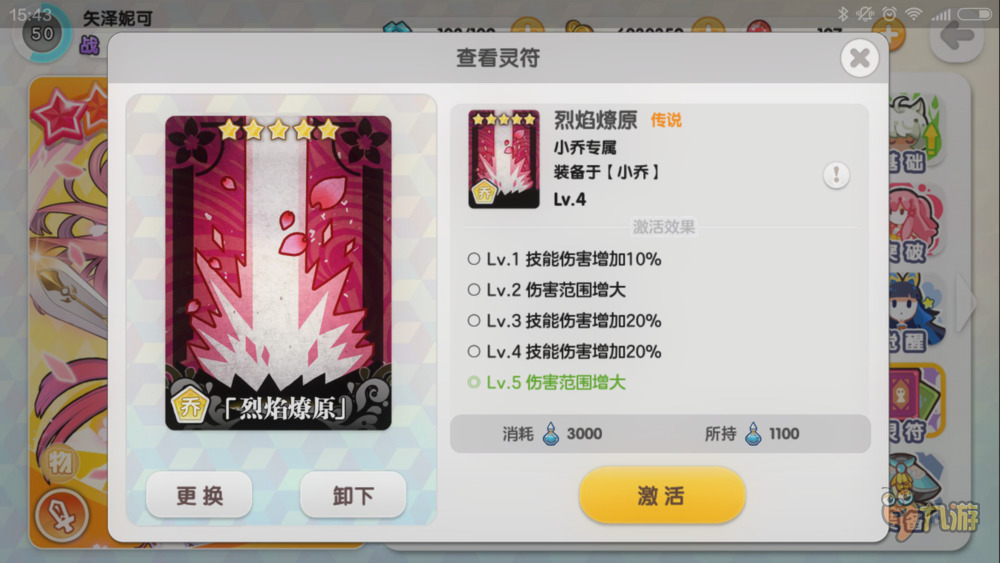Click the player level 50 badge

point(41,33)
